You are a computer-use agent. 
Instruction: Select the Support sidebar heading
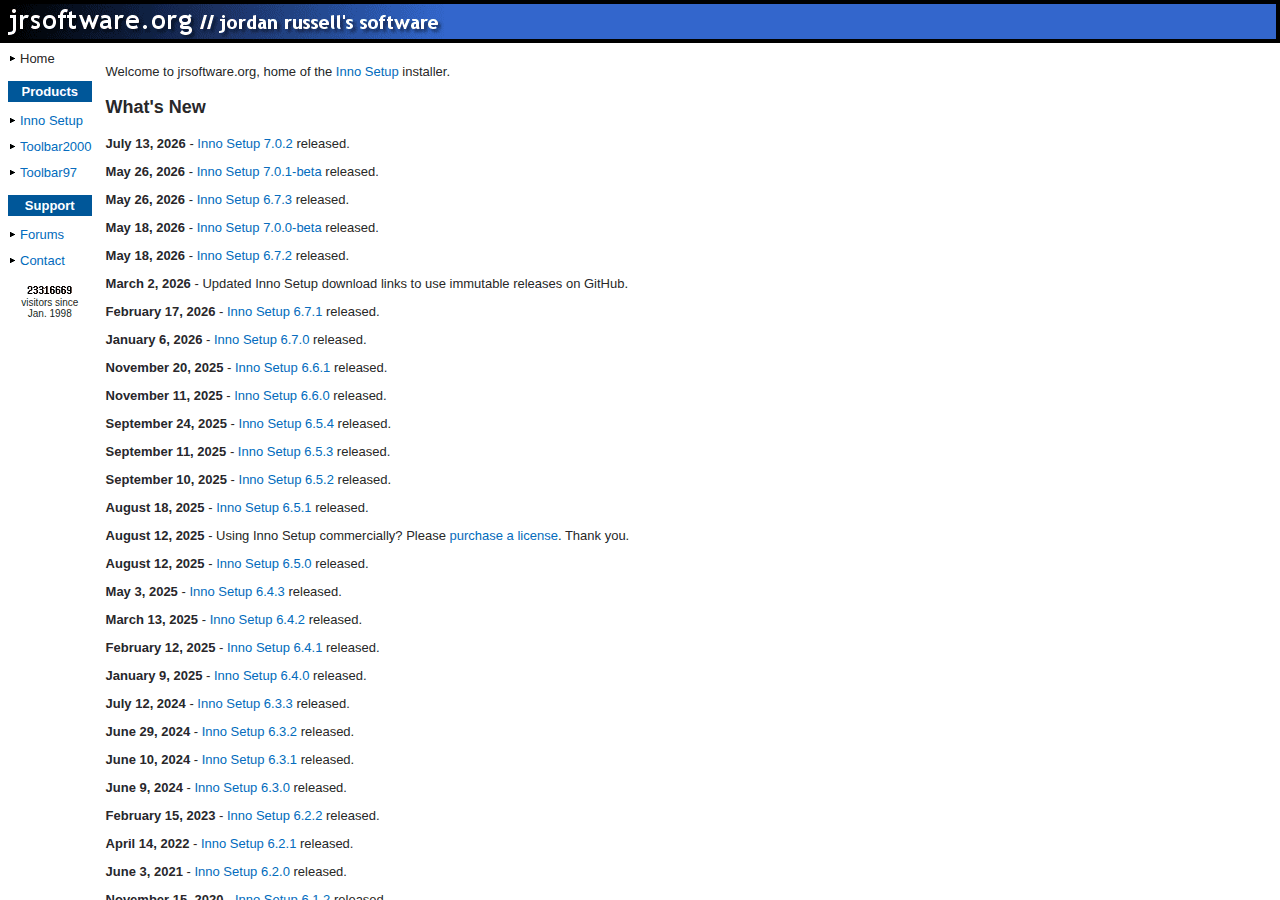point(50,206)
